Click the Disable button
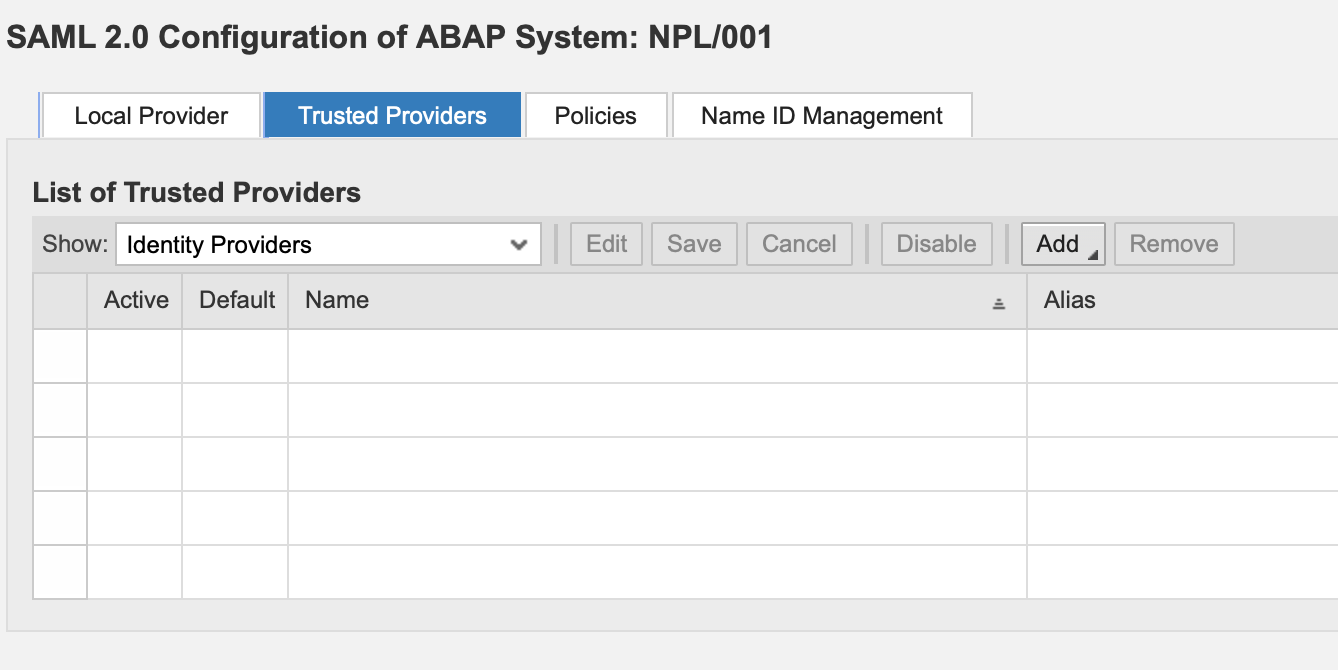 point(936,244)
